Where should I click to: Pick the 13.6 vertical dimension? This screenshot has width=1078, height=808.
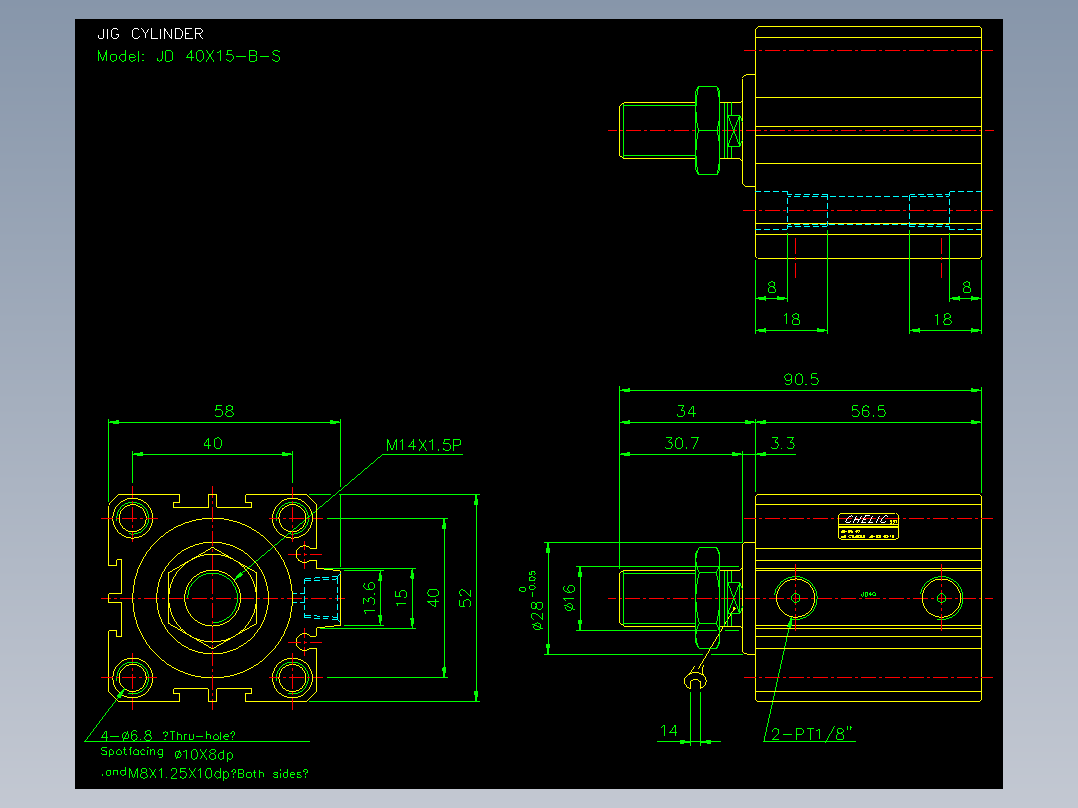370,598
